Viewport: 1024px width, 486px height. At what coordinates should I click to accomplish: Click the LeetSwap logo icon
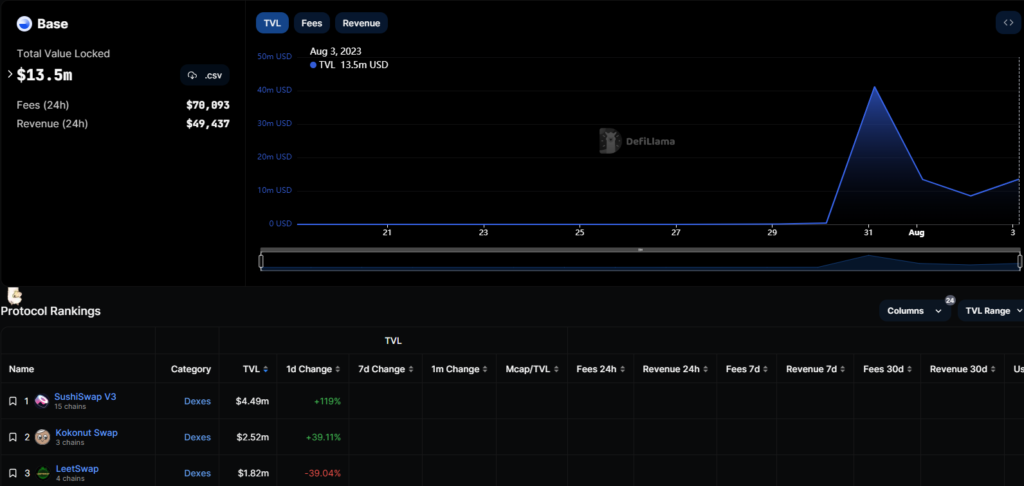click(43, 473)
